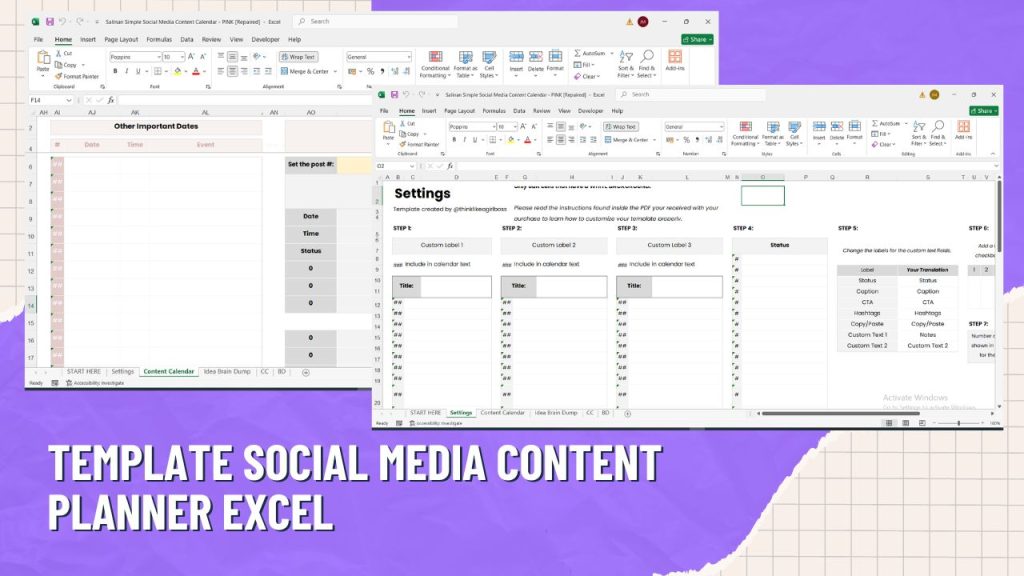Screen dimensions: 1024x576
Task: Open the Formulas ribbon tab in the front window
Action: point(494,111)
